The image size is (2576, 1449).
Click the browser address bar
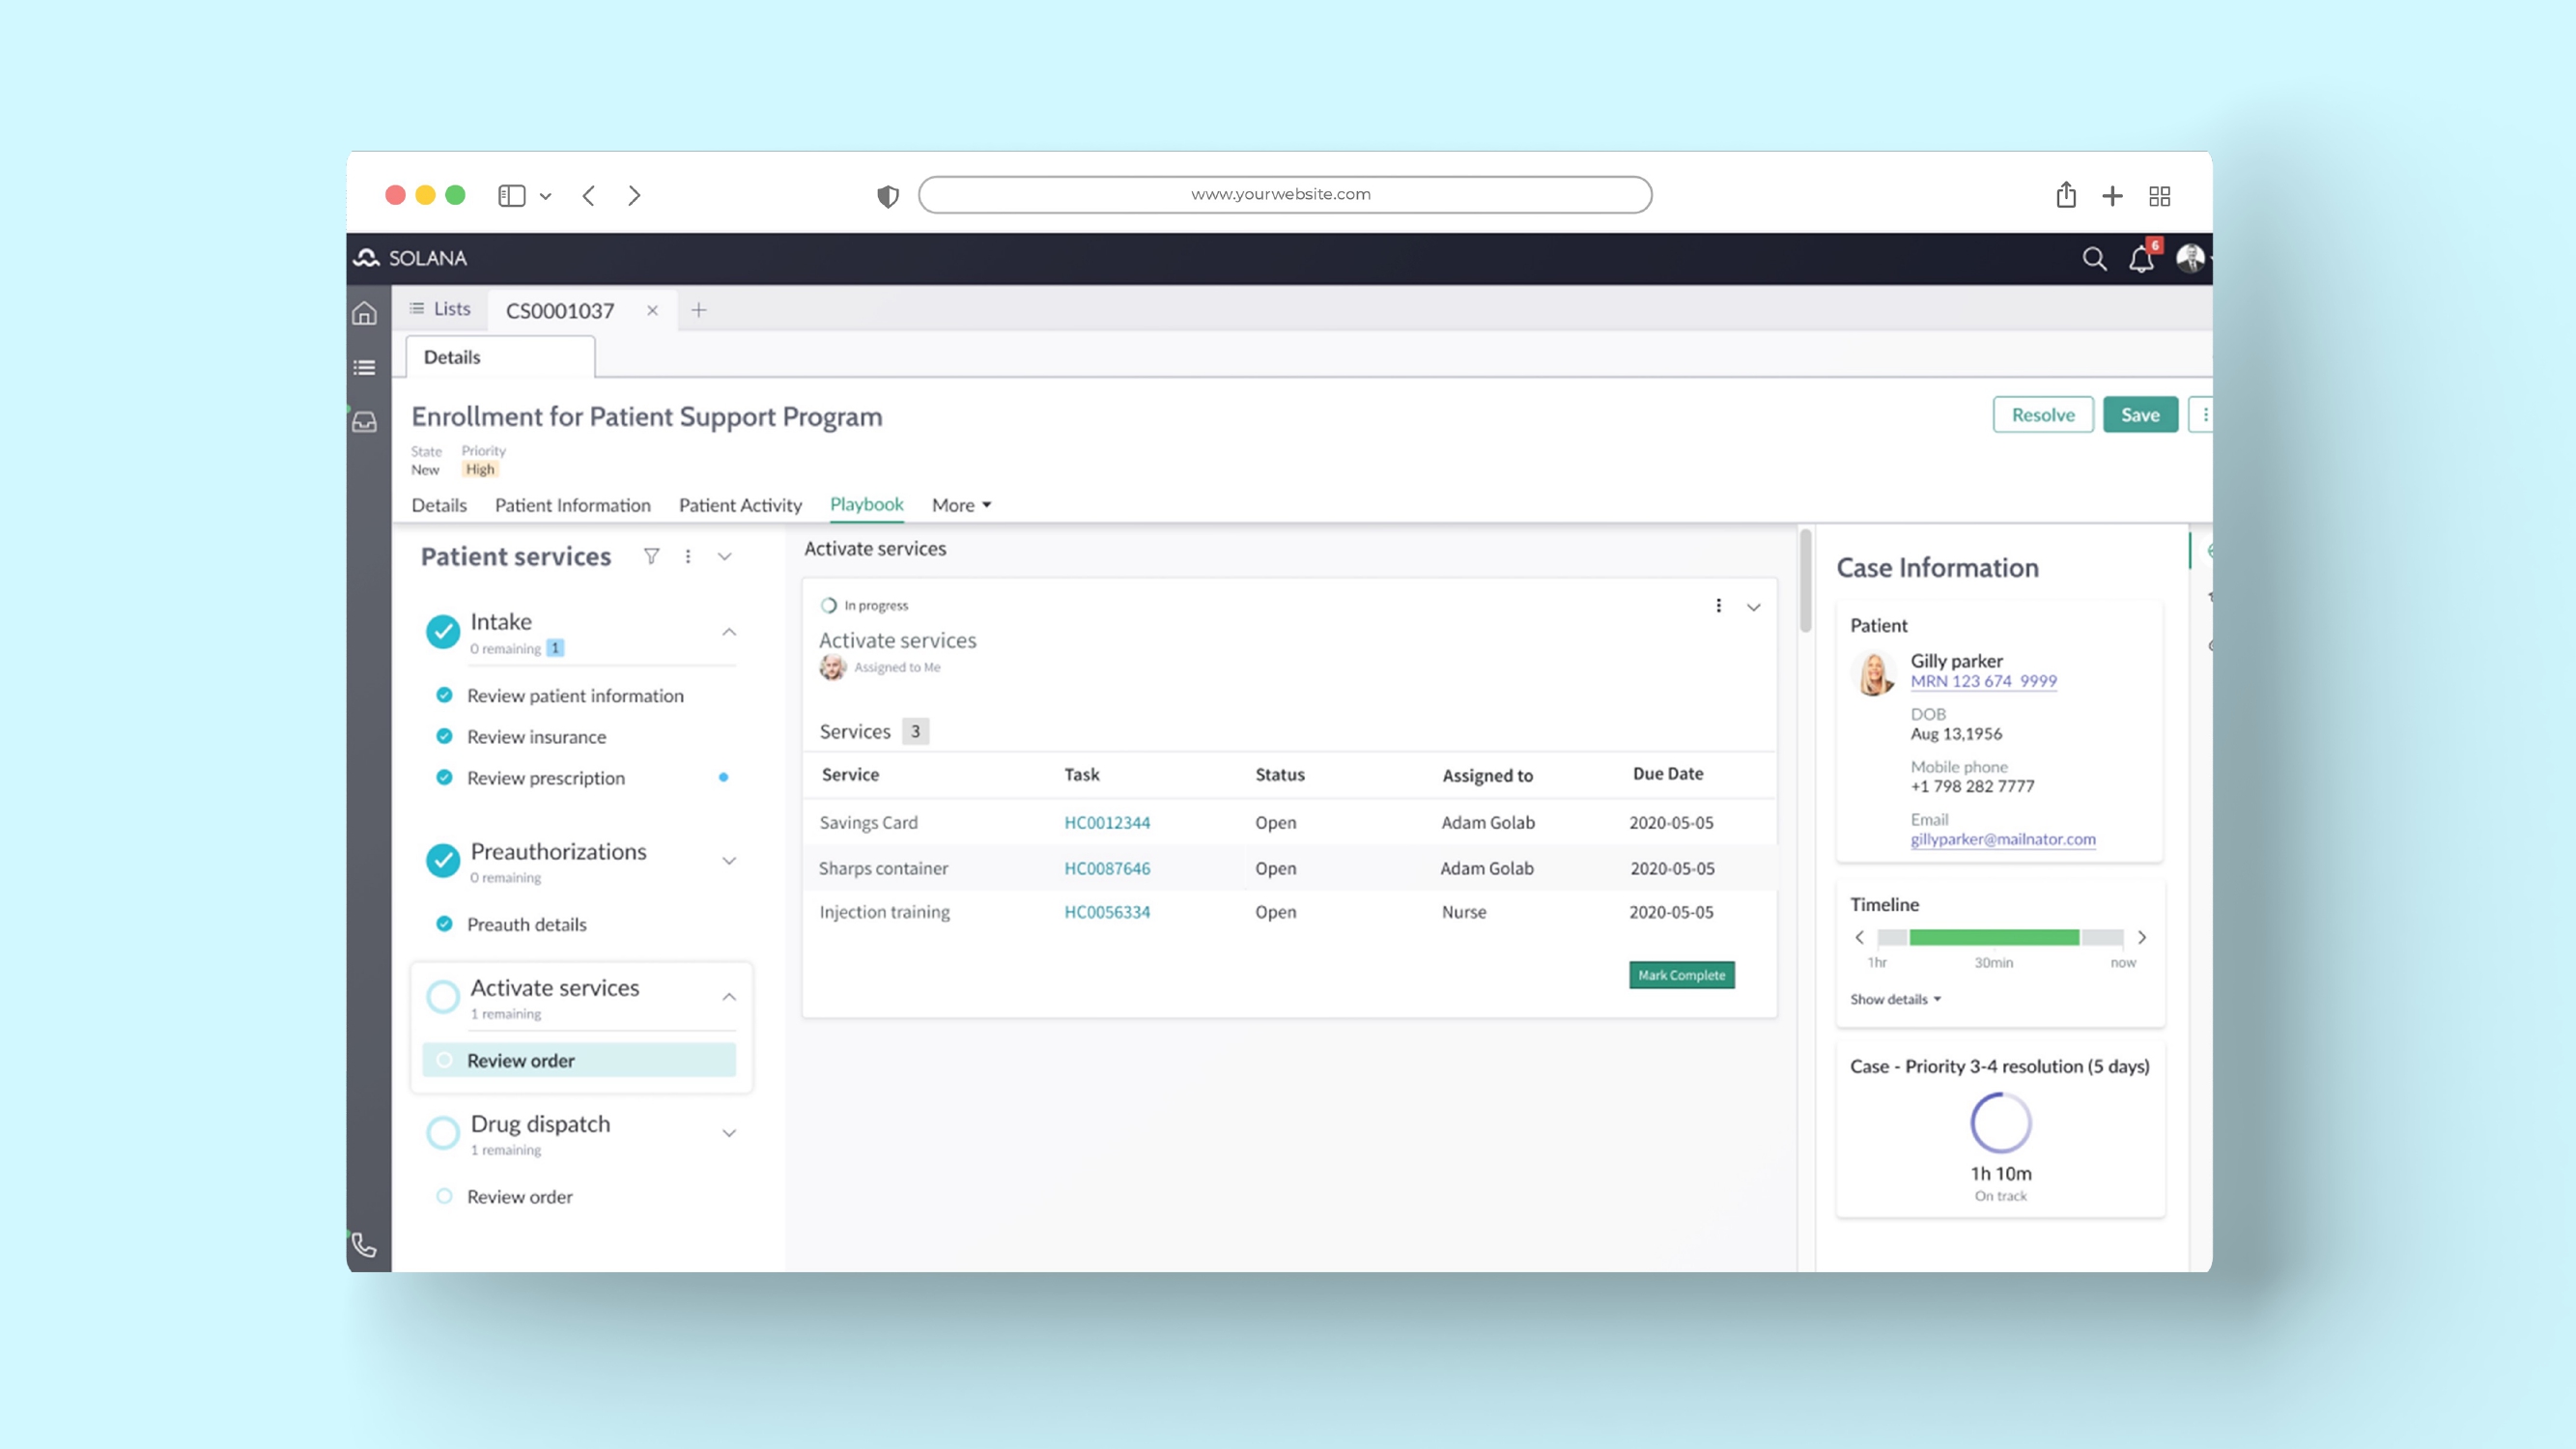[x=1285, y=194]
